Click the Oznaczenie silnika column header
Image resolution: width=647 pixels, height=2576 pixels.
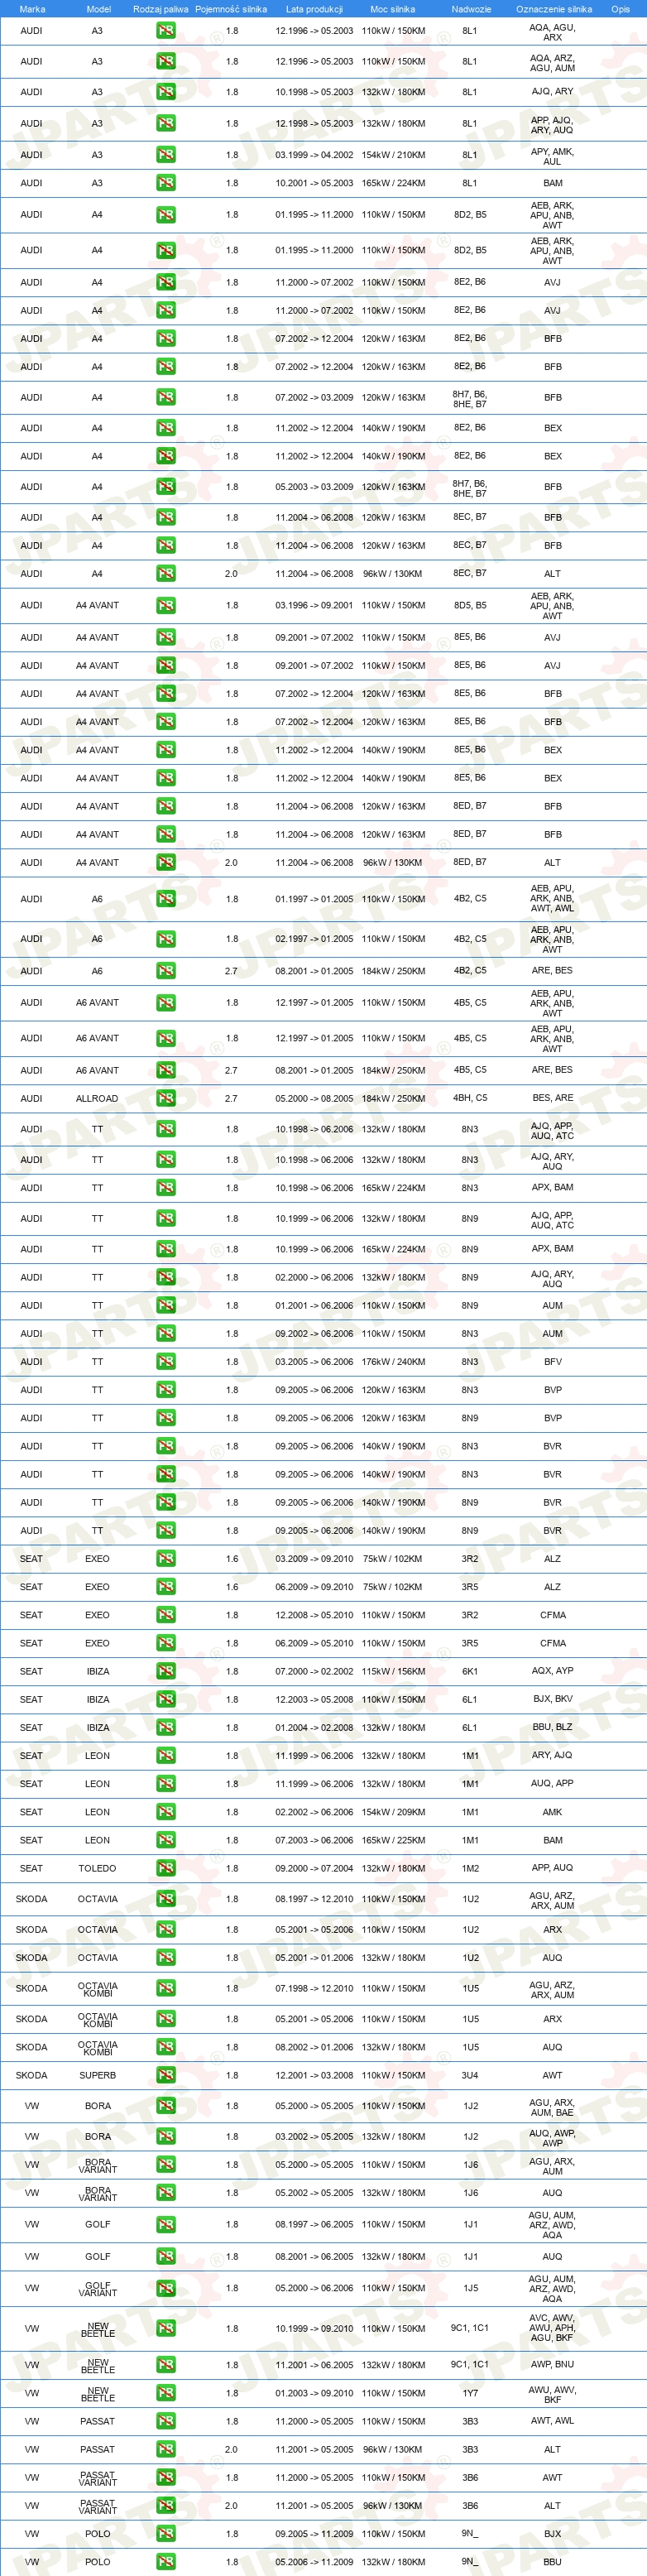(x=554, y=9)
